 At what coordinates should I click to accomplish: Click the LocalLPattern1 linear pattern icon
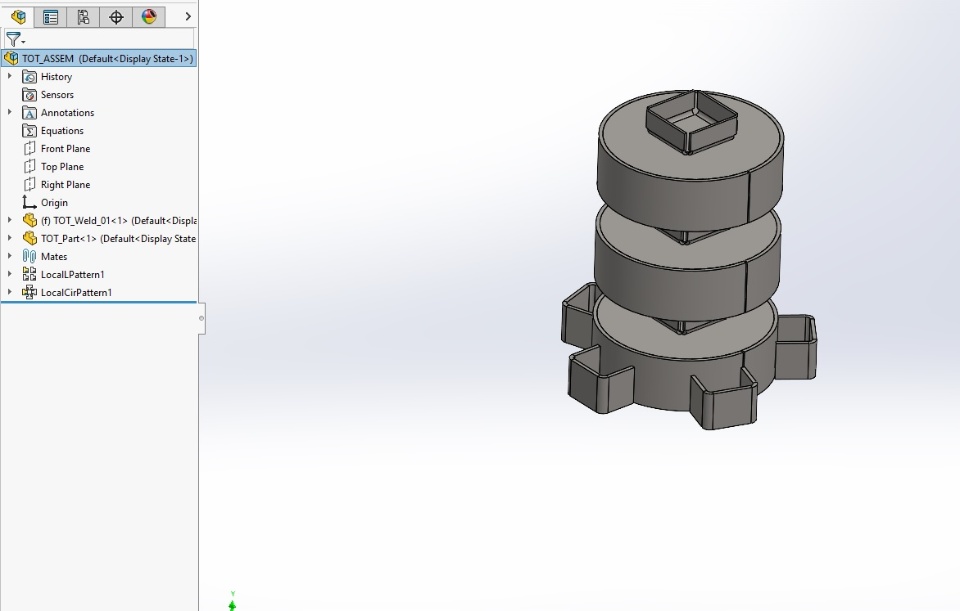pos(29,274)
